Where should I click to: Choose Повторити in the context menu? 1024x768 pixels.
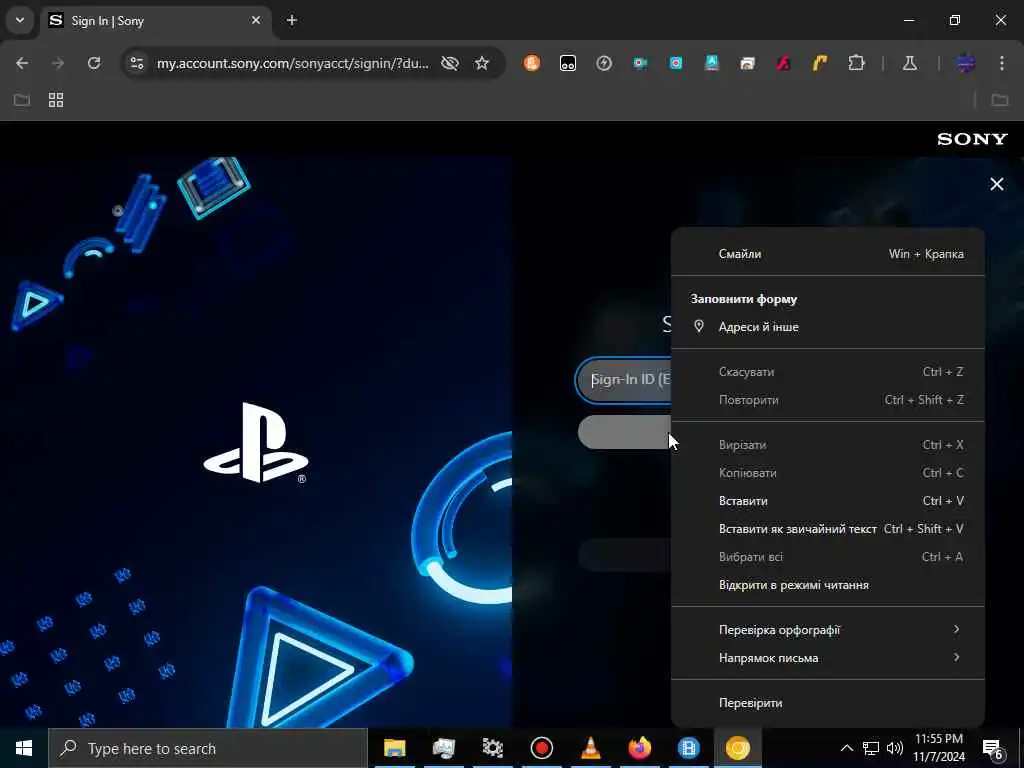point(828,400)
